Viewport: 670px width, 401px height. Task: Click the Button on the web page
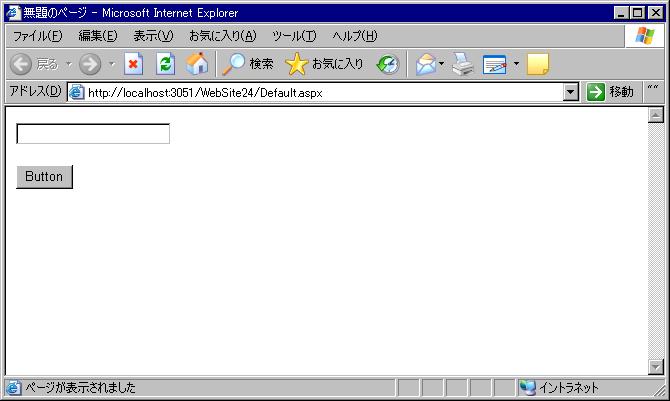coord(44,177)
